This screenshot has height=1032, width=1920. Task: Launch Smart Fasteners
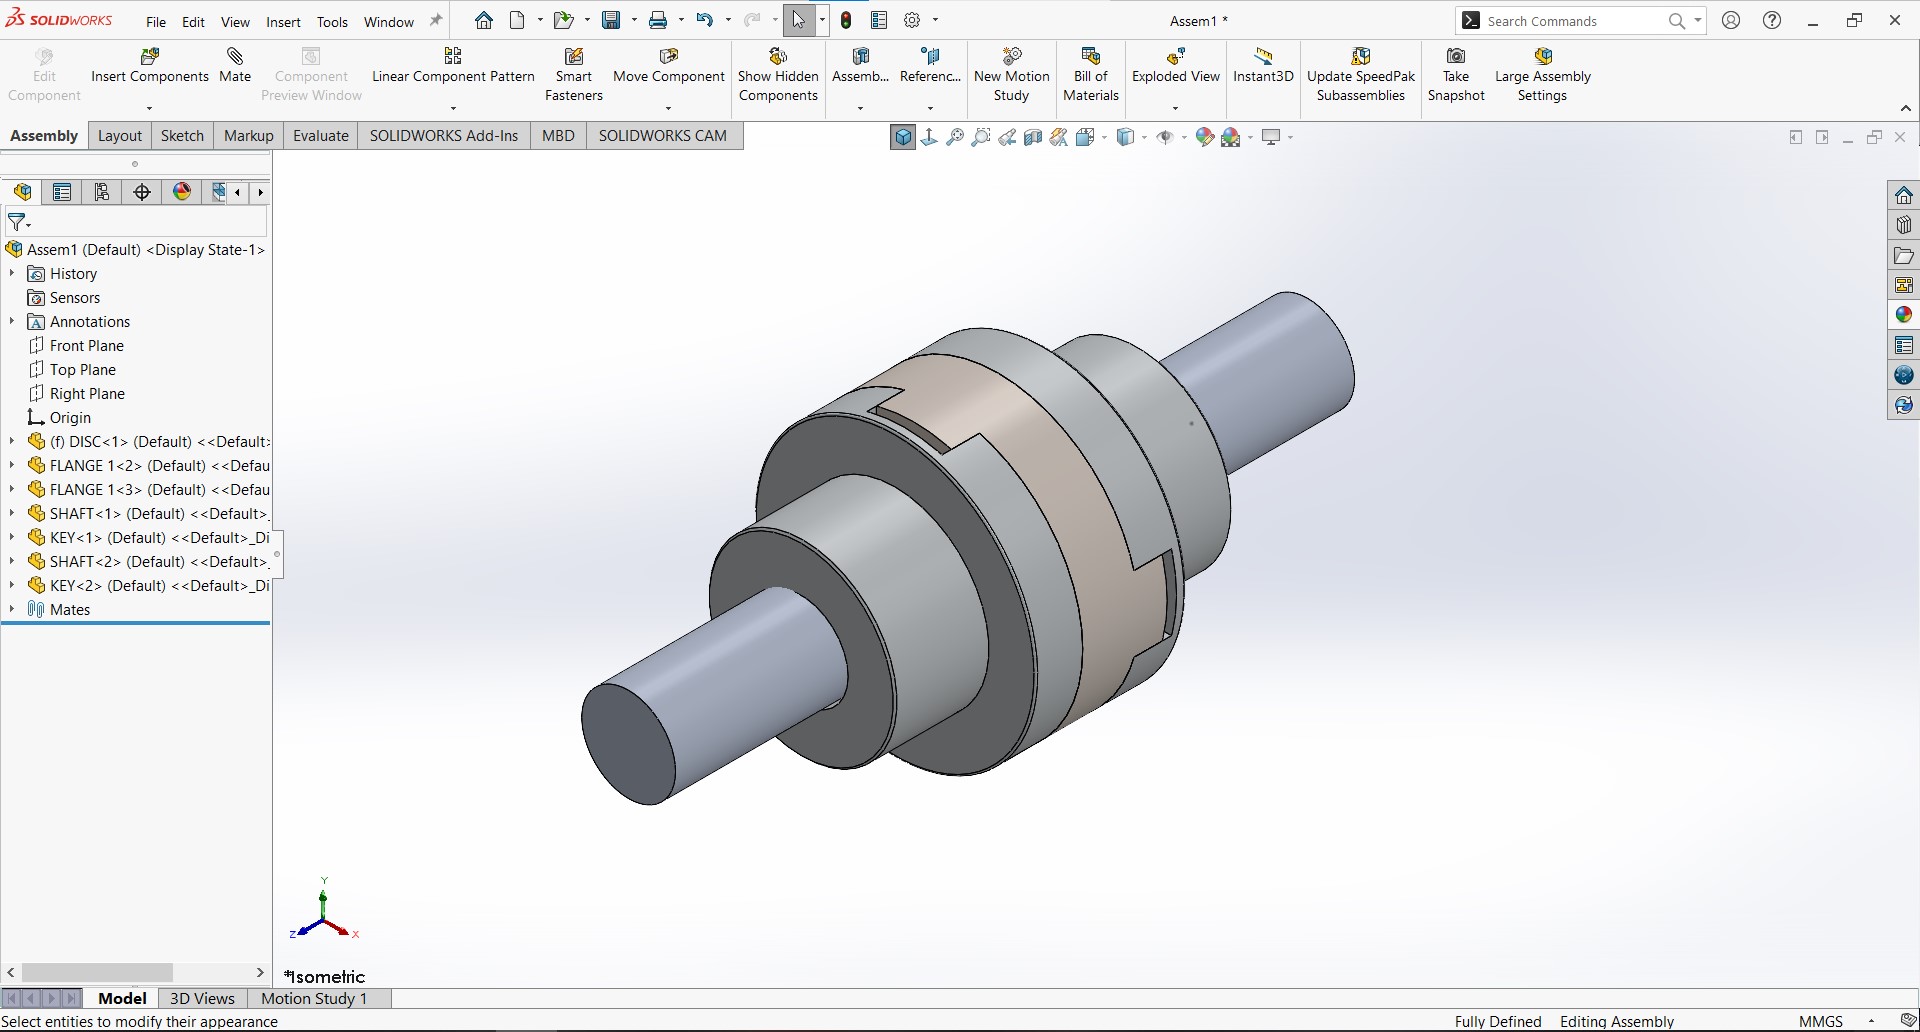574,75
